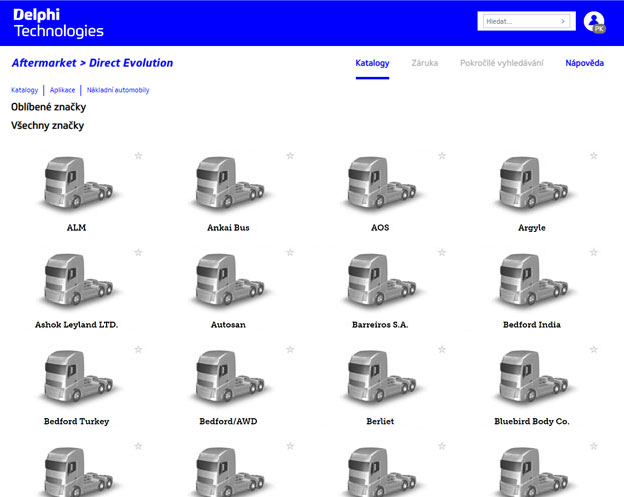Follow the Katalogy breadcrumb link

coord(25,90)
